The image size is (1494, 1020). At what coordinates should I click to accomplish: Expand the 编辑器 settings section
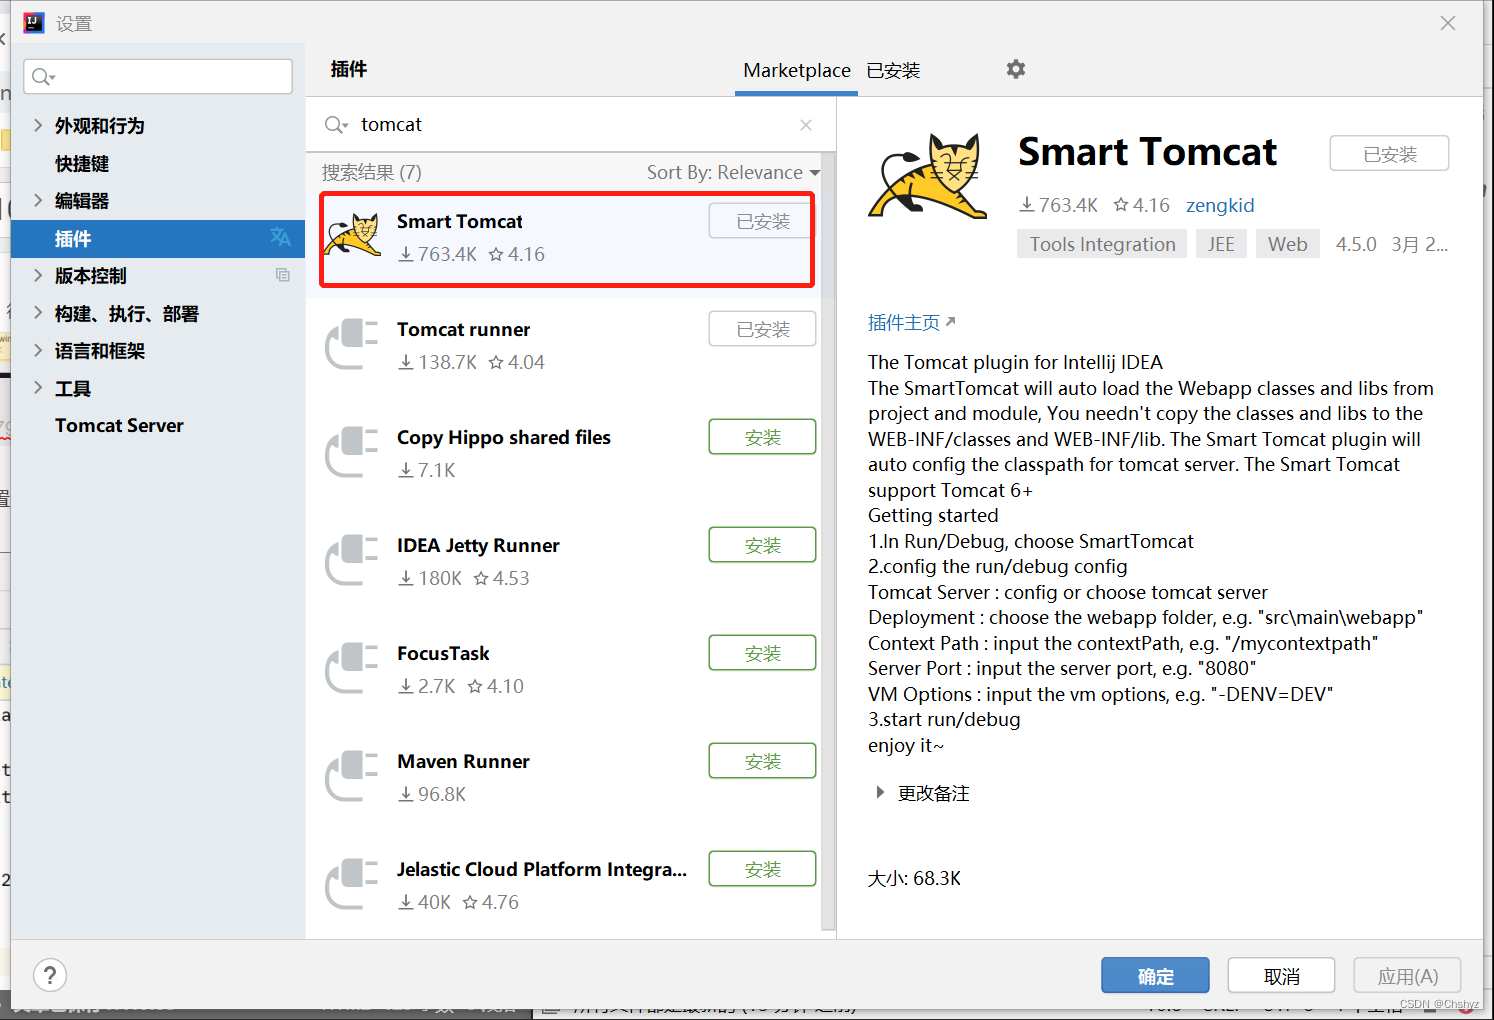(38, 200)
